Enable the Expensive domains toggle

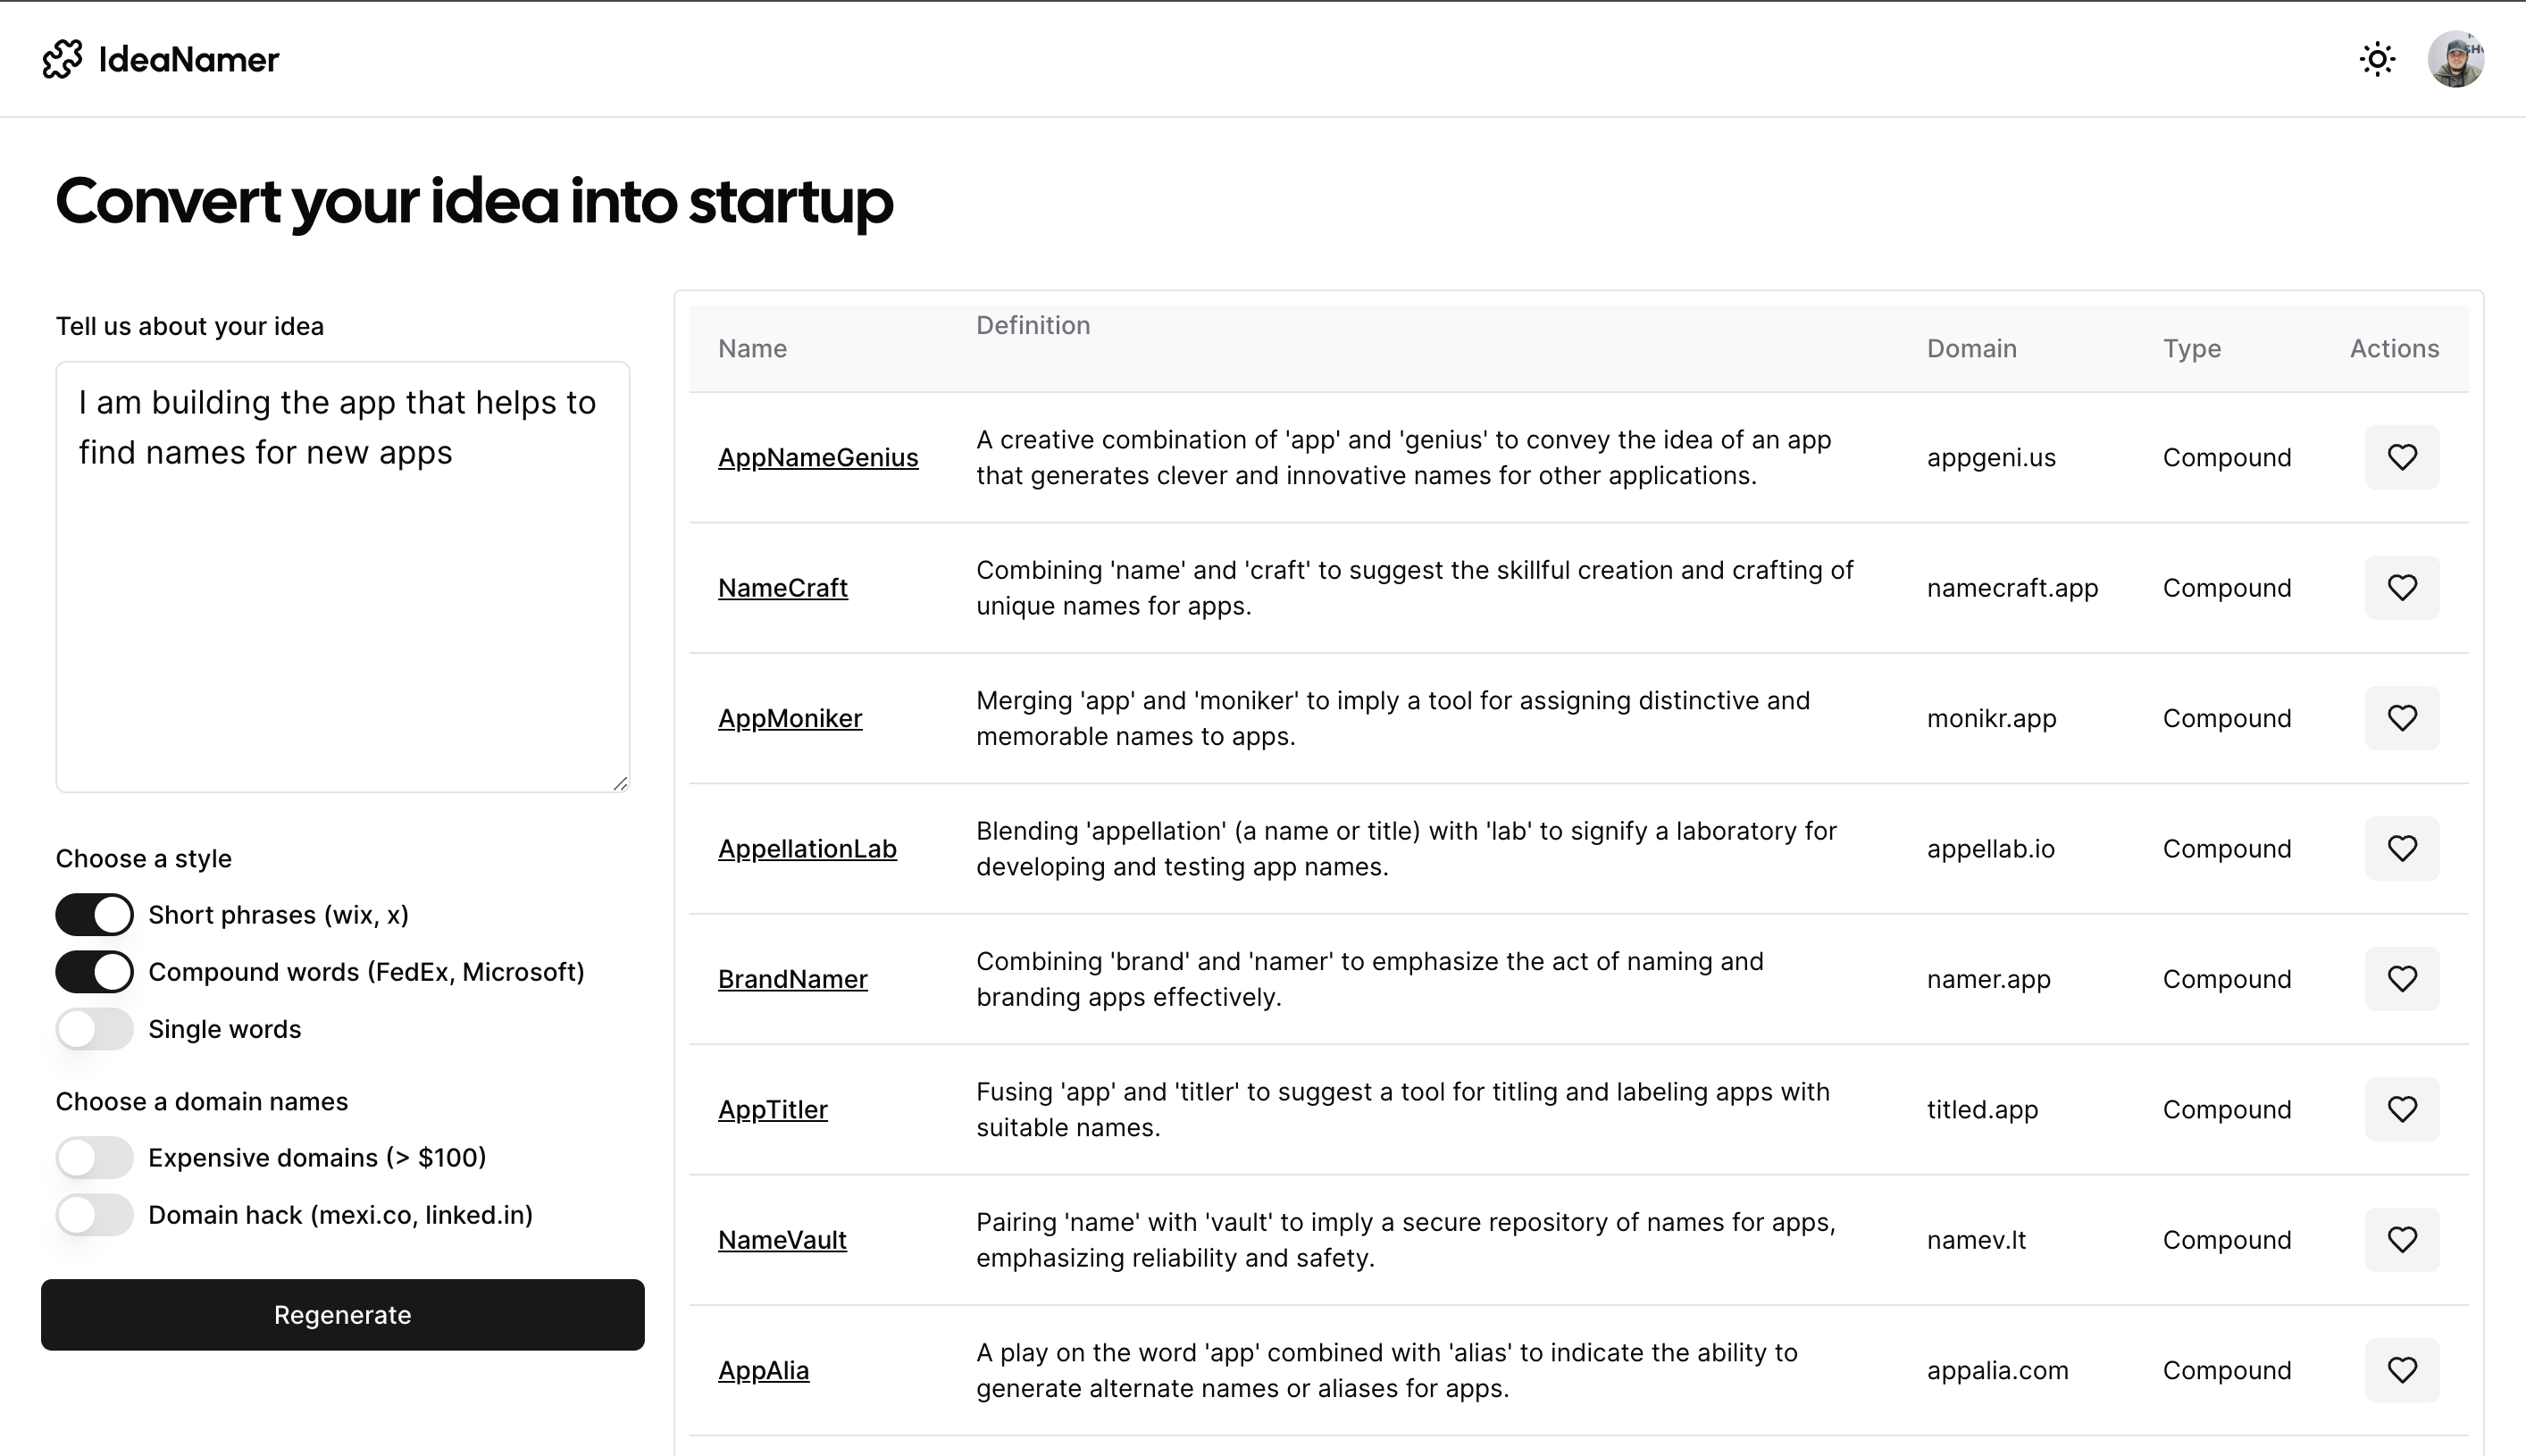point(94,1157)
